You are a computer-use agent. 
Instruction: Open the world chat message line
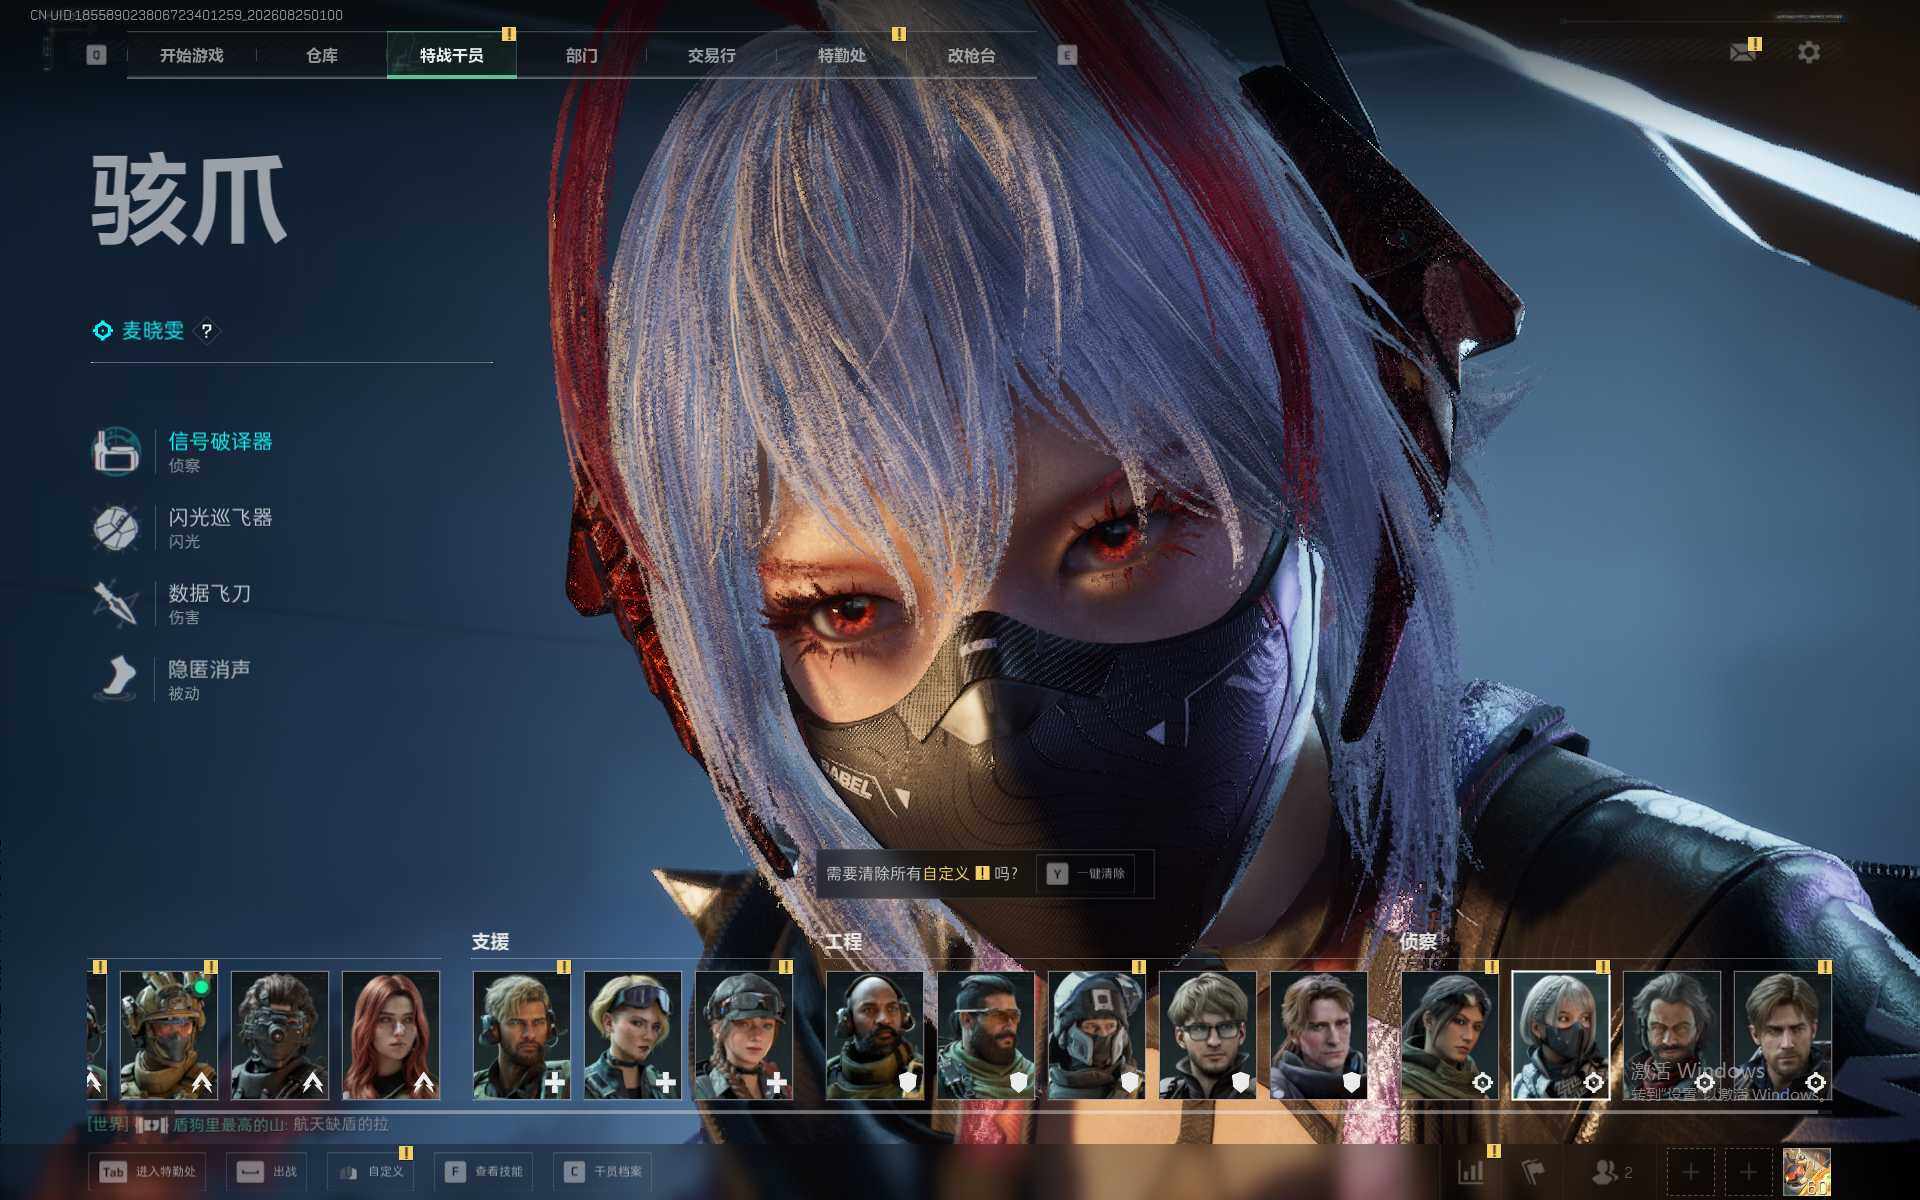[x=238, y=1125]
